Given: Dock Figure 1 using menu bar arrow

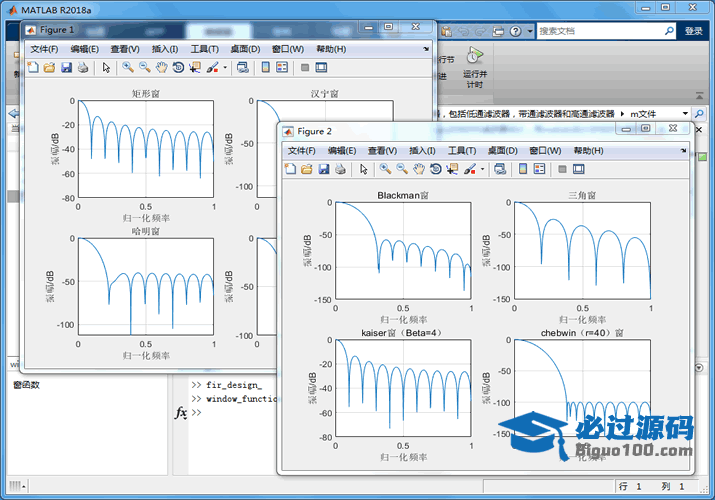Looking at the screenshot, I should point(426,49).
